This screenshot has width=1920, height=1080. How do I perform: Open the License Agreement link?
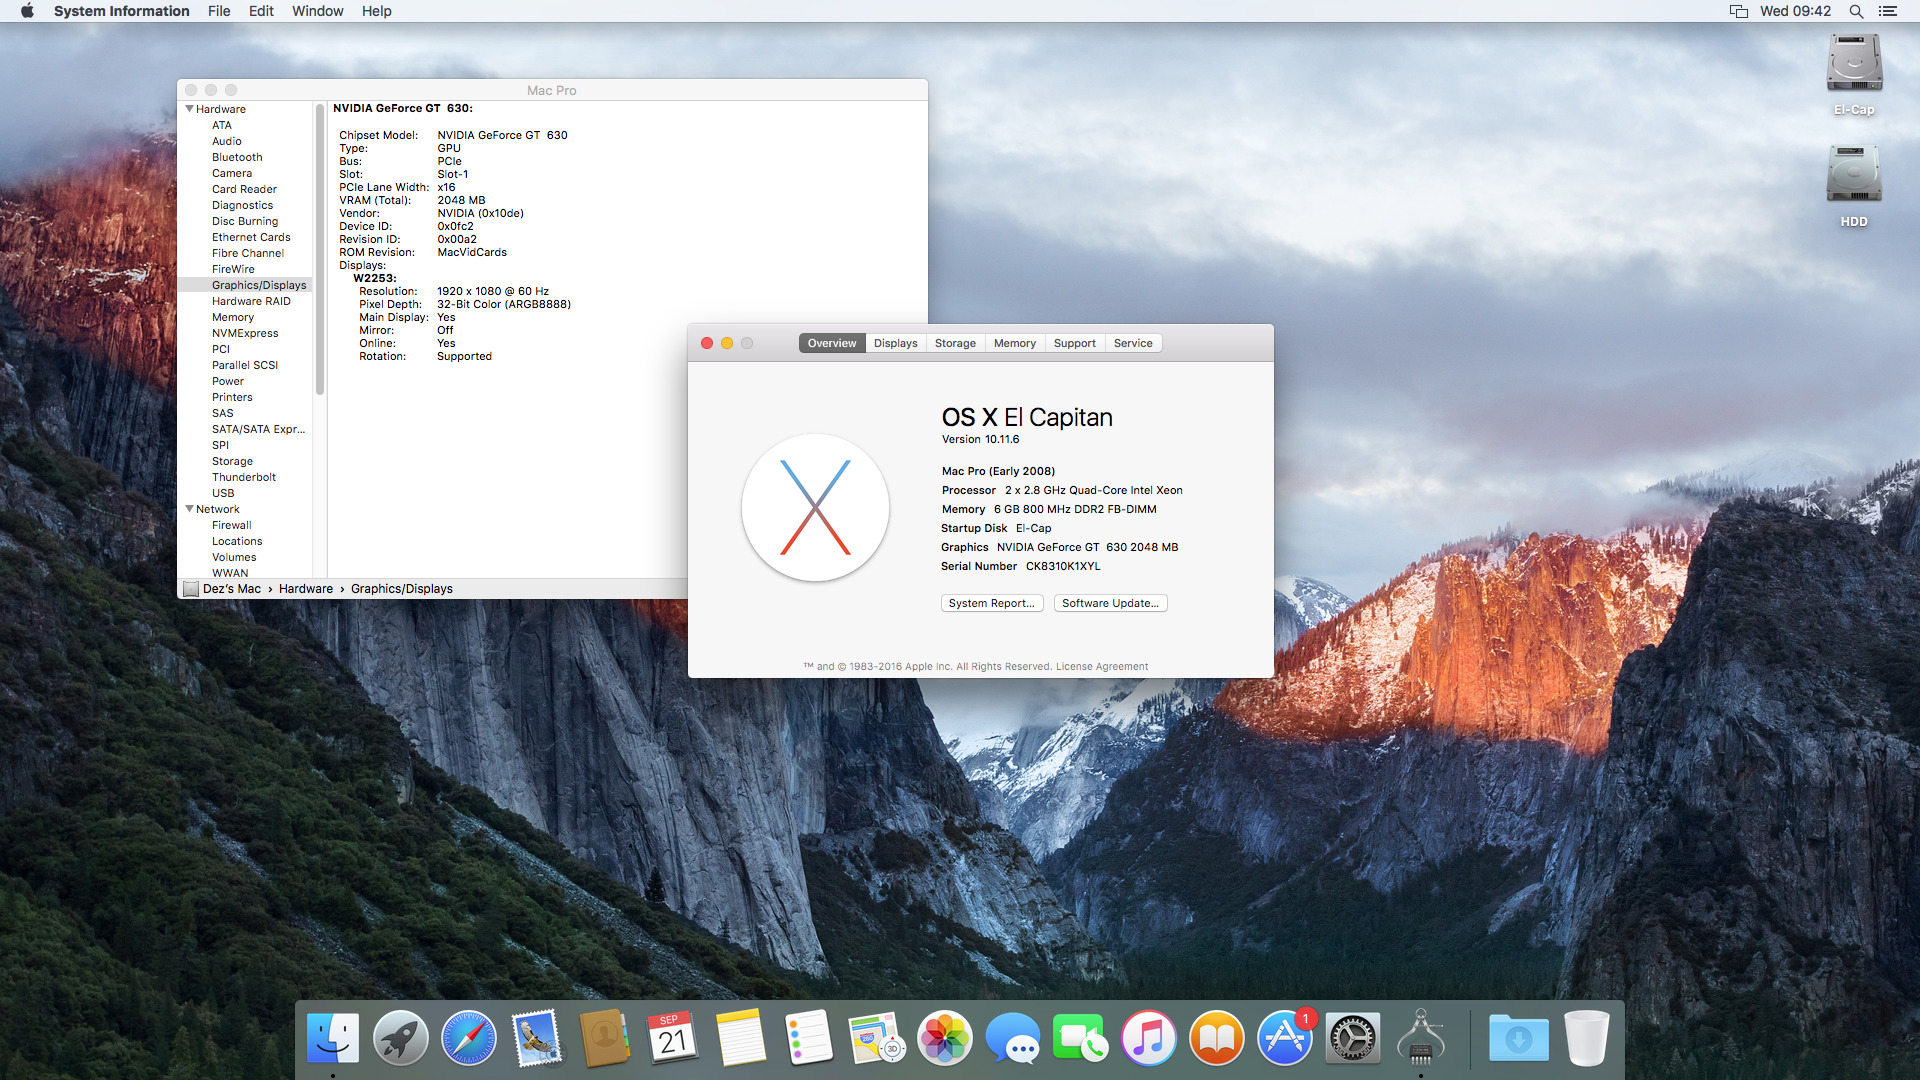1102,667
